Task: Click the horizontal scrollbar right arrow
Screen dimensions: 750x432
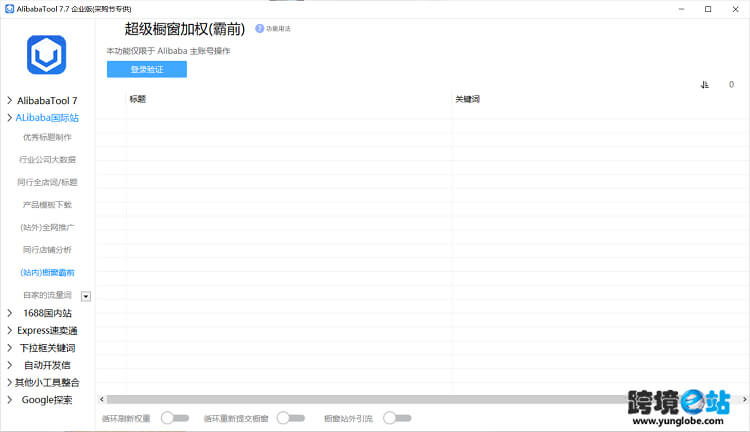Action: (744, 399)
